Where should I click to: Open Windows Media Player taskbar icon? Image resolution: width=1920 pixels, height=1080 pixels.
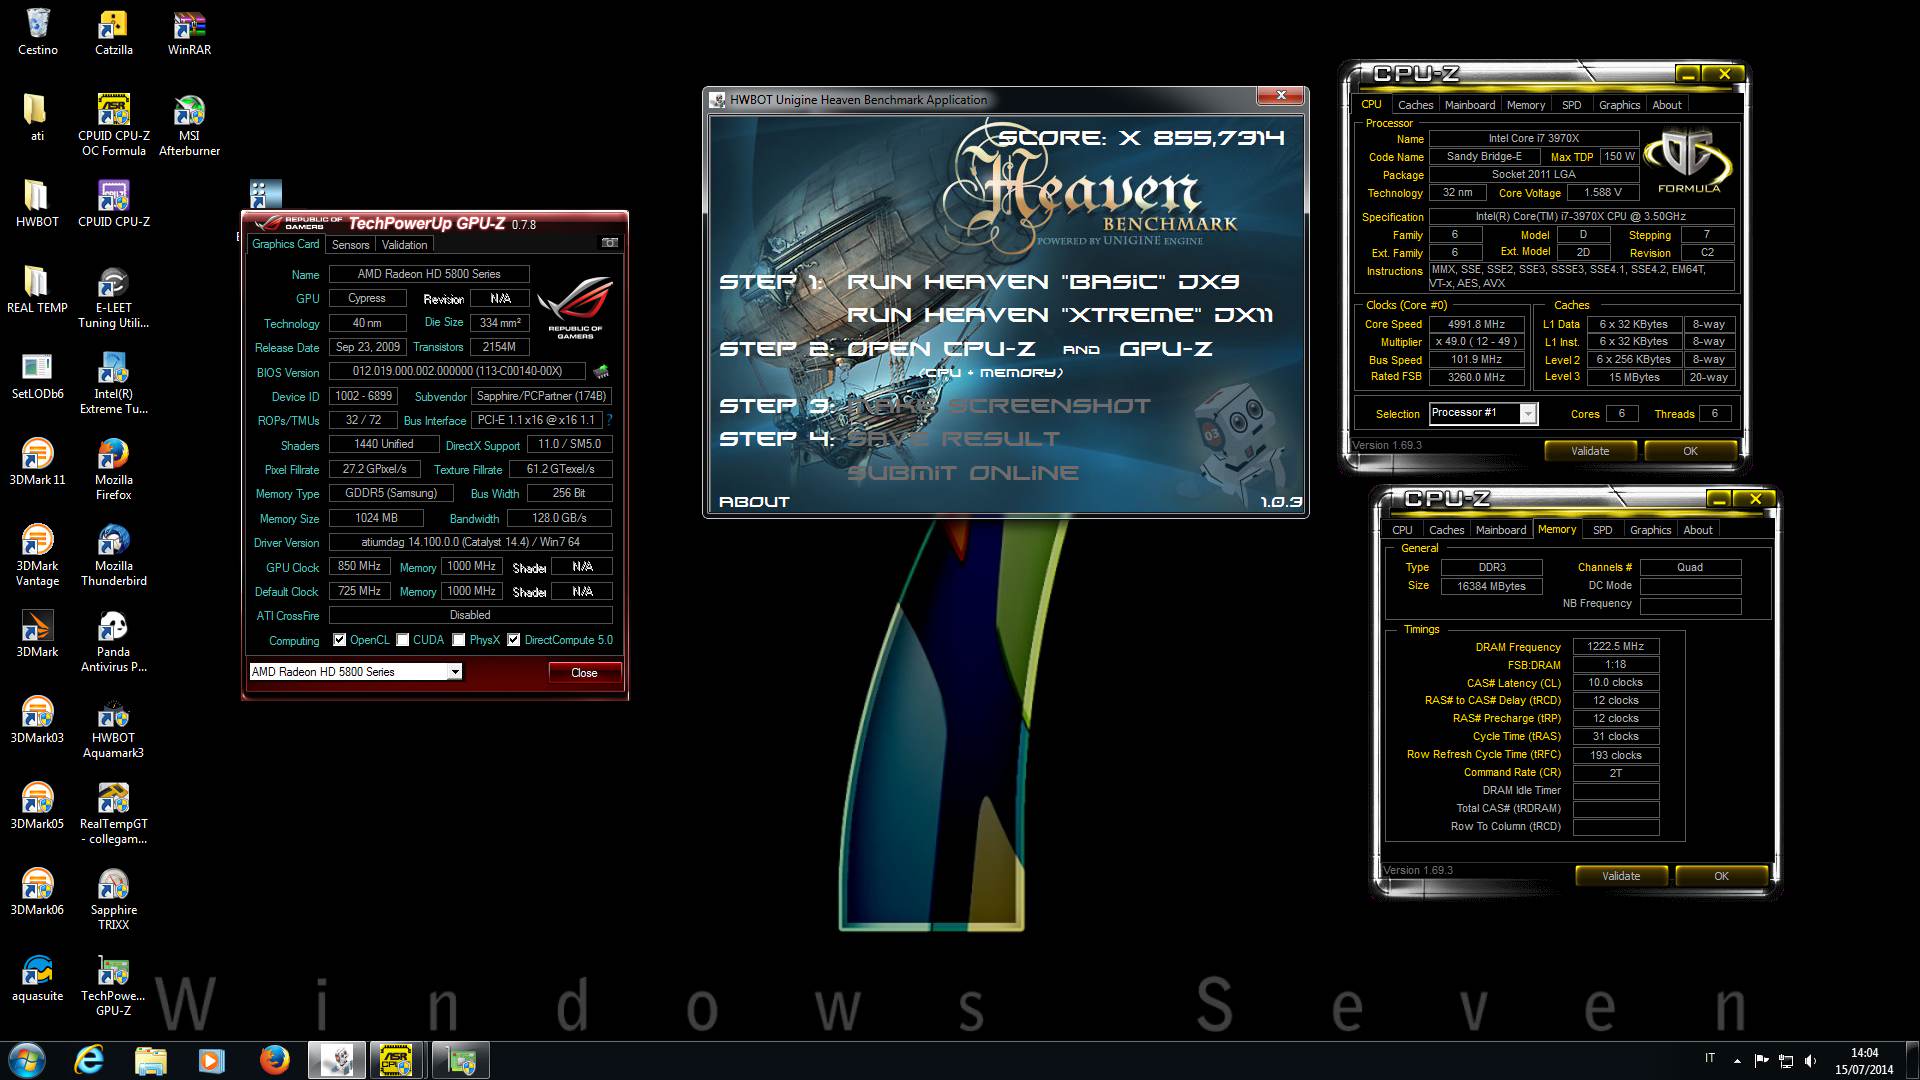tap(211, 1060)
